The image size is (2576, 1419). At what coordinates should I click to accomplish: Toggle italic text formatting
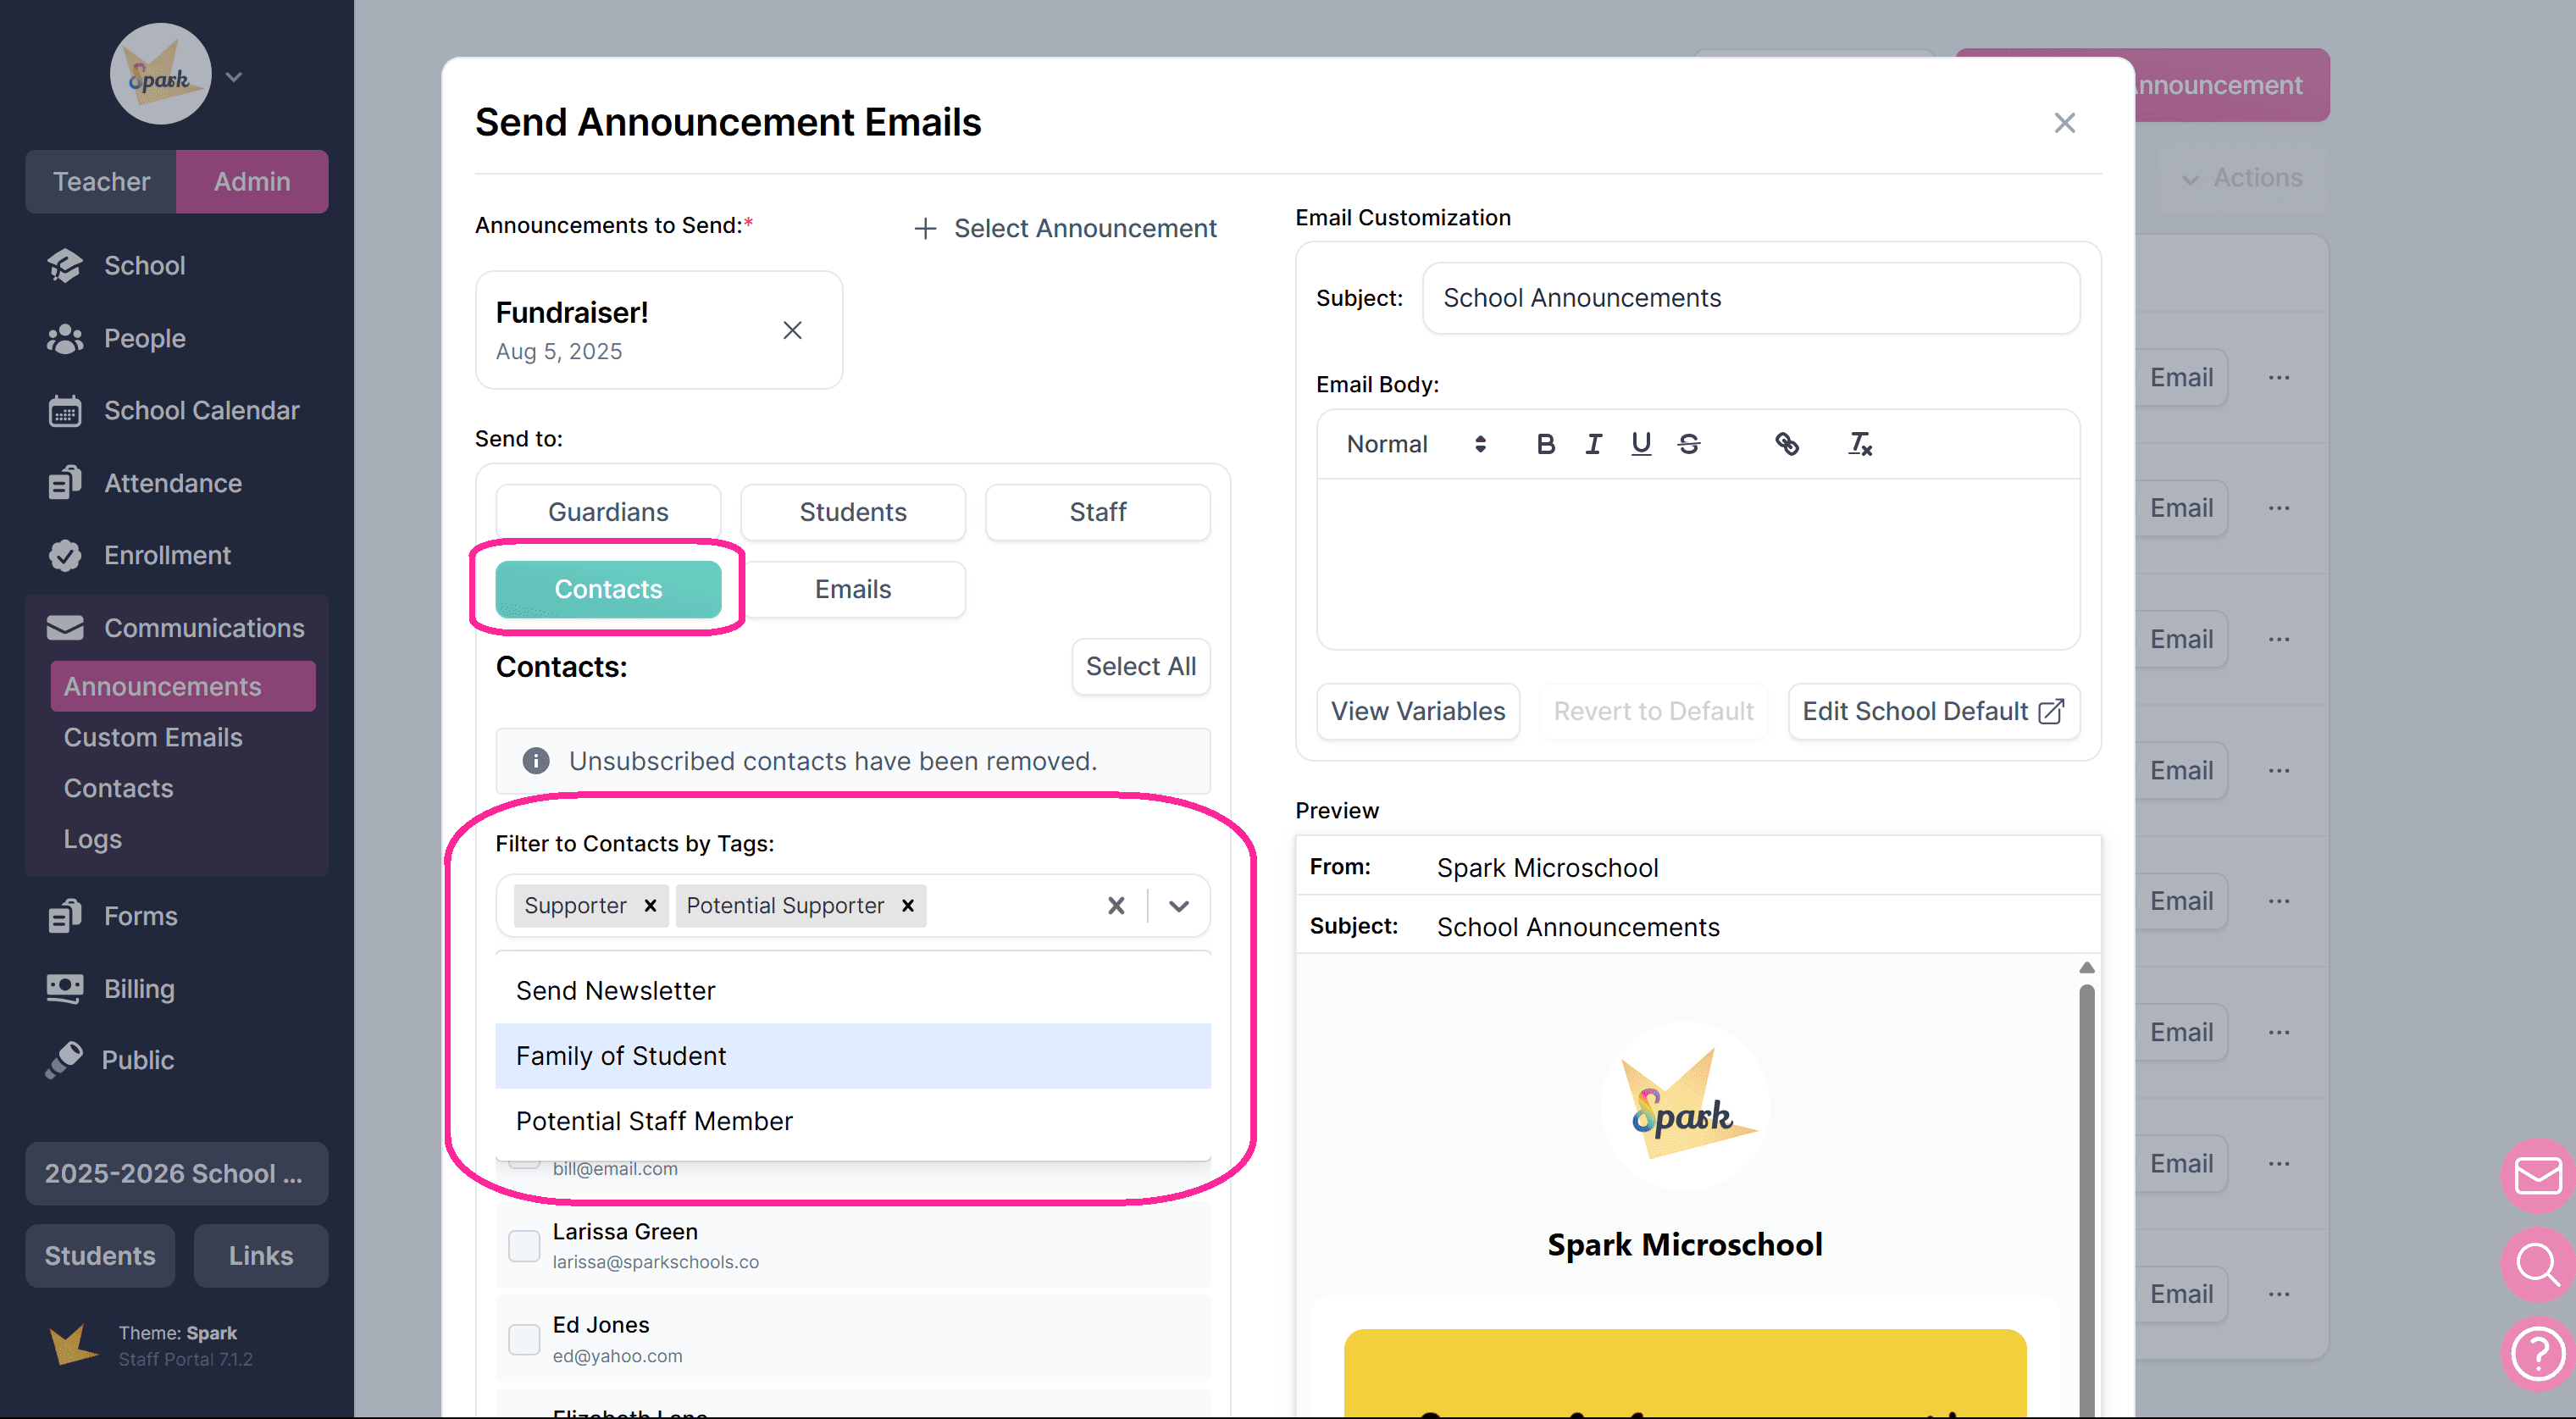(x=1593, y=444)
